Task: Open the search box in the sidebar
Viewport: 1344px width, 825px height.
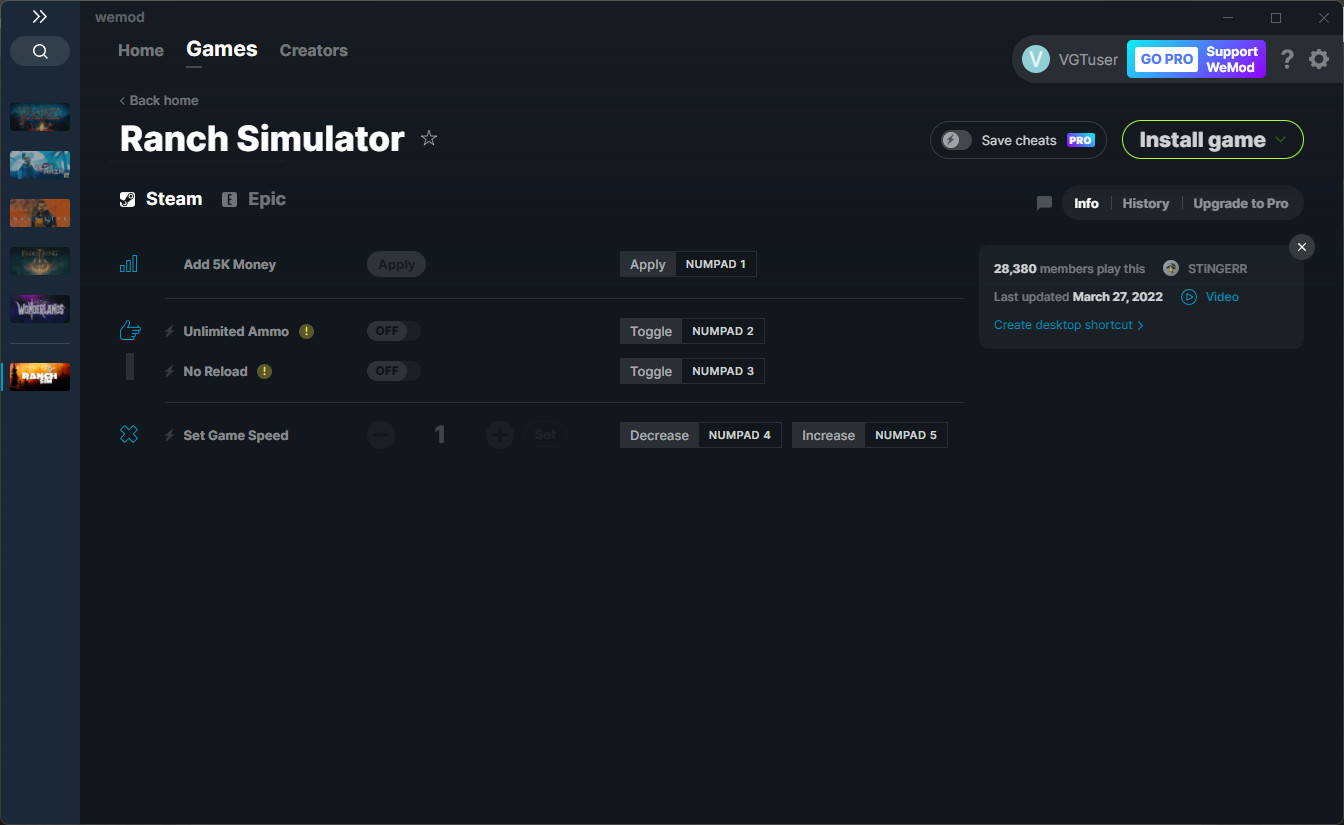Action: 40,51
